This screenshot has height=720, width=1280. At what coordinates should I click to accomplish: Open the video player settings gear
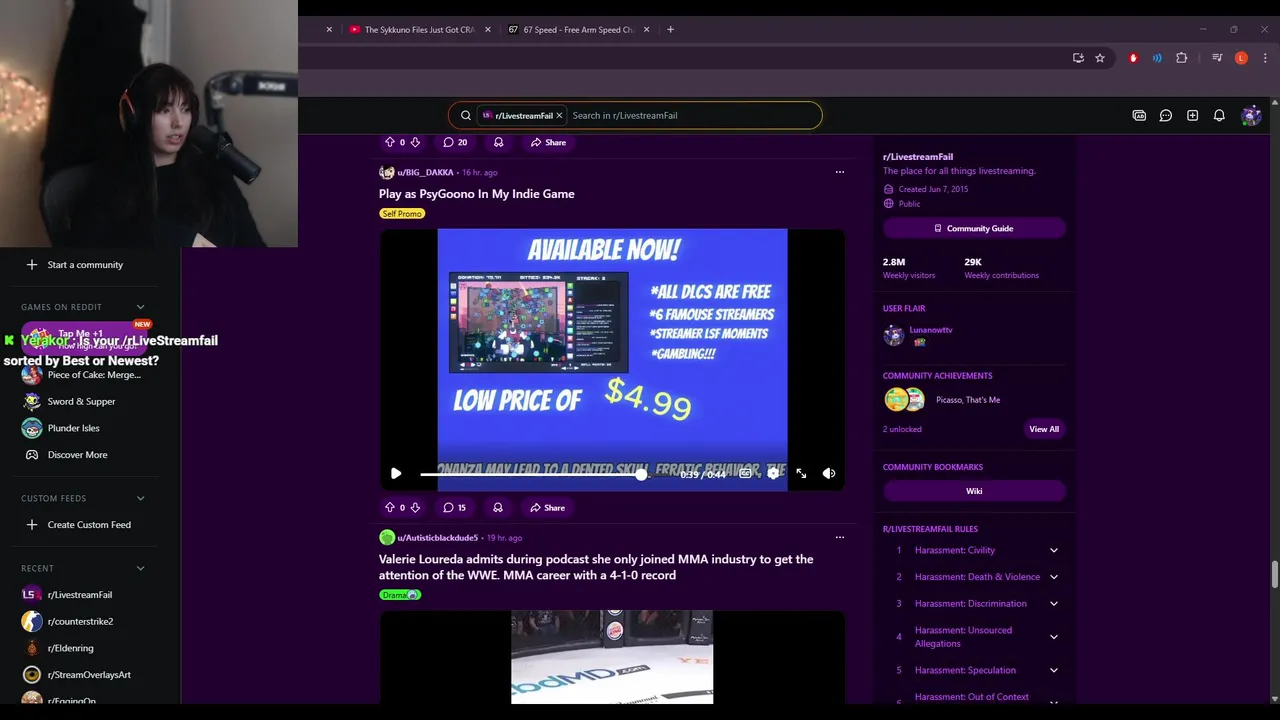773,473
